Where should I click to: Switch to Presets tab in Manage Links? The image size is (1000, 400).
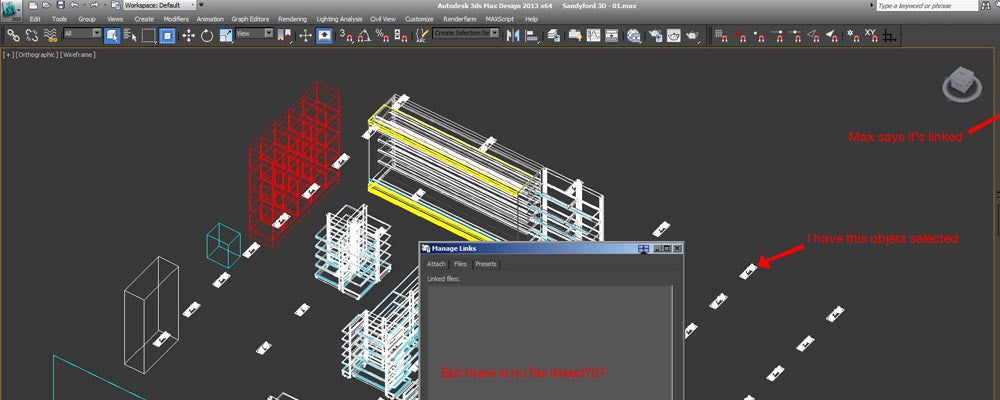point(486,264)
